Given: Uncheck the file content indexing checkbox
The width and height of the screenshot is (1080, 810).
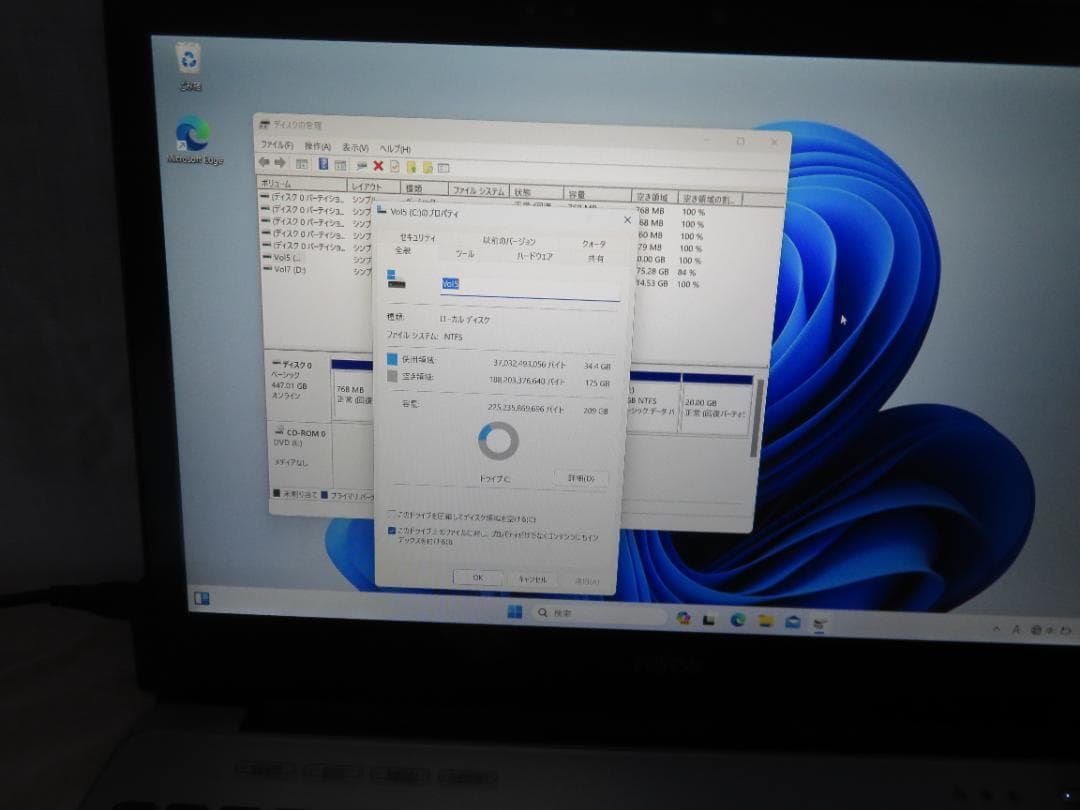Looking at the screenshot, I should [x=392, y=533].
